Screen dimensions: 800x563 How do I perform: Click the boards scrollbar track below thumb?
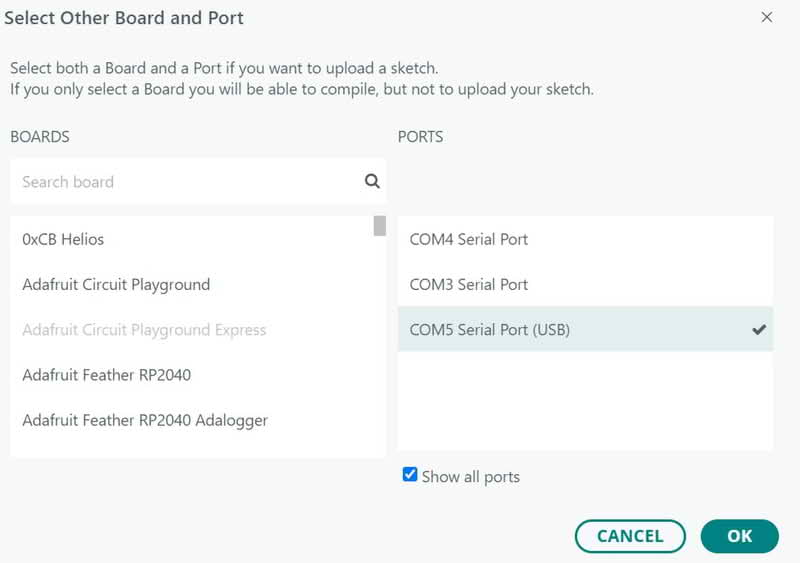[380, 350]
